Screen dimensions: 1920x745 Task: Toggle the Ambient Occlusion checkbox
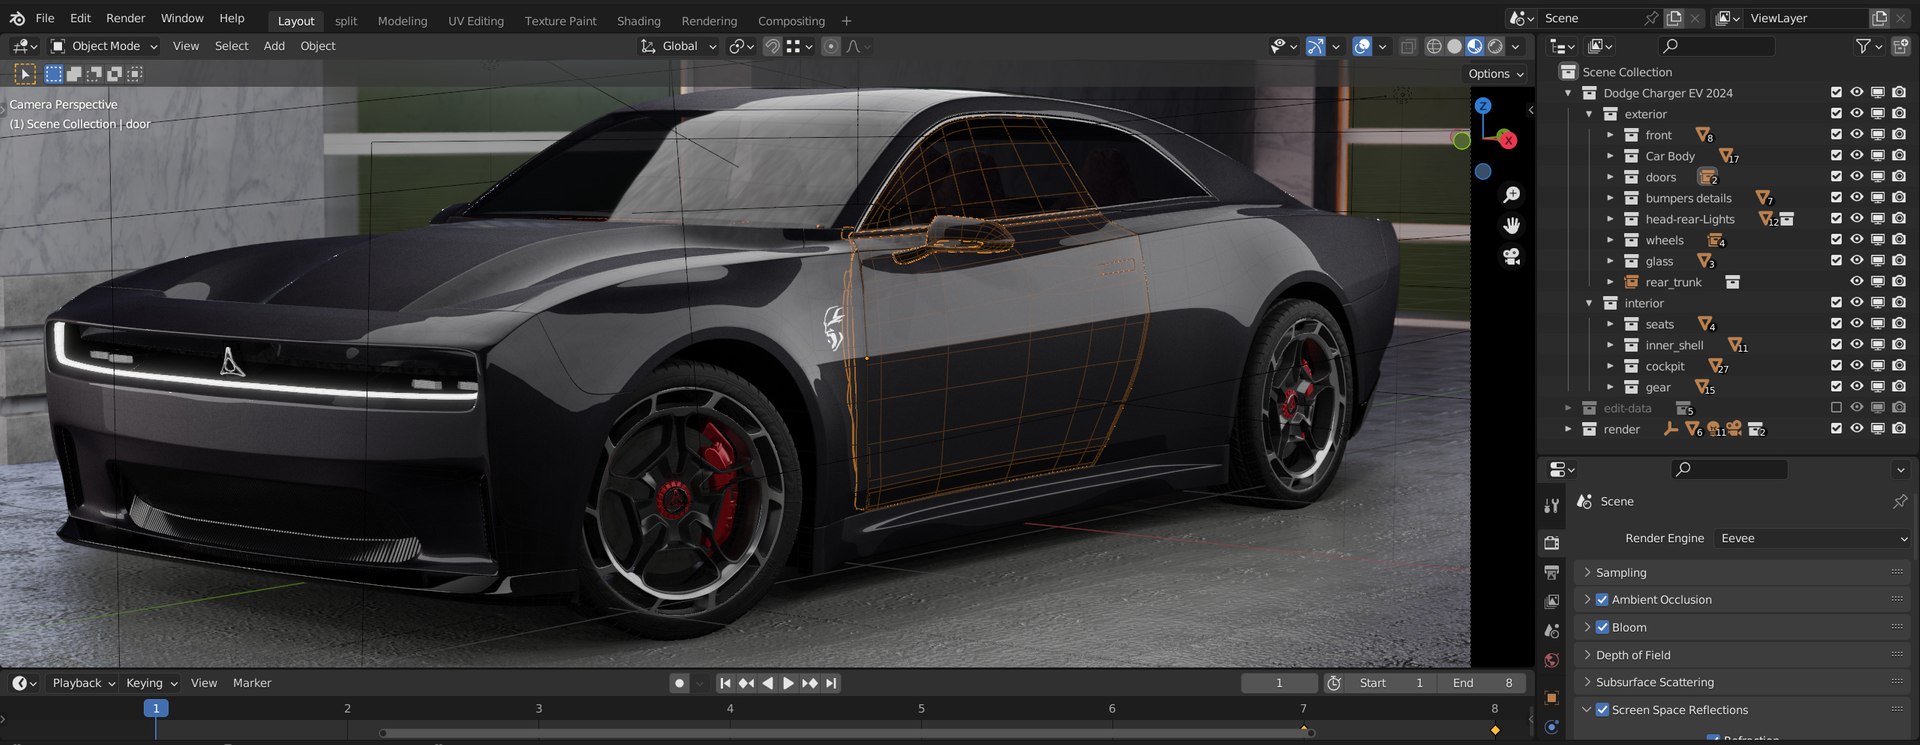[x=1602, y=600]
